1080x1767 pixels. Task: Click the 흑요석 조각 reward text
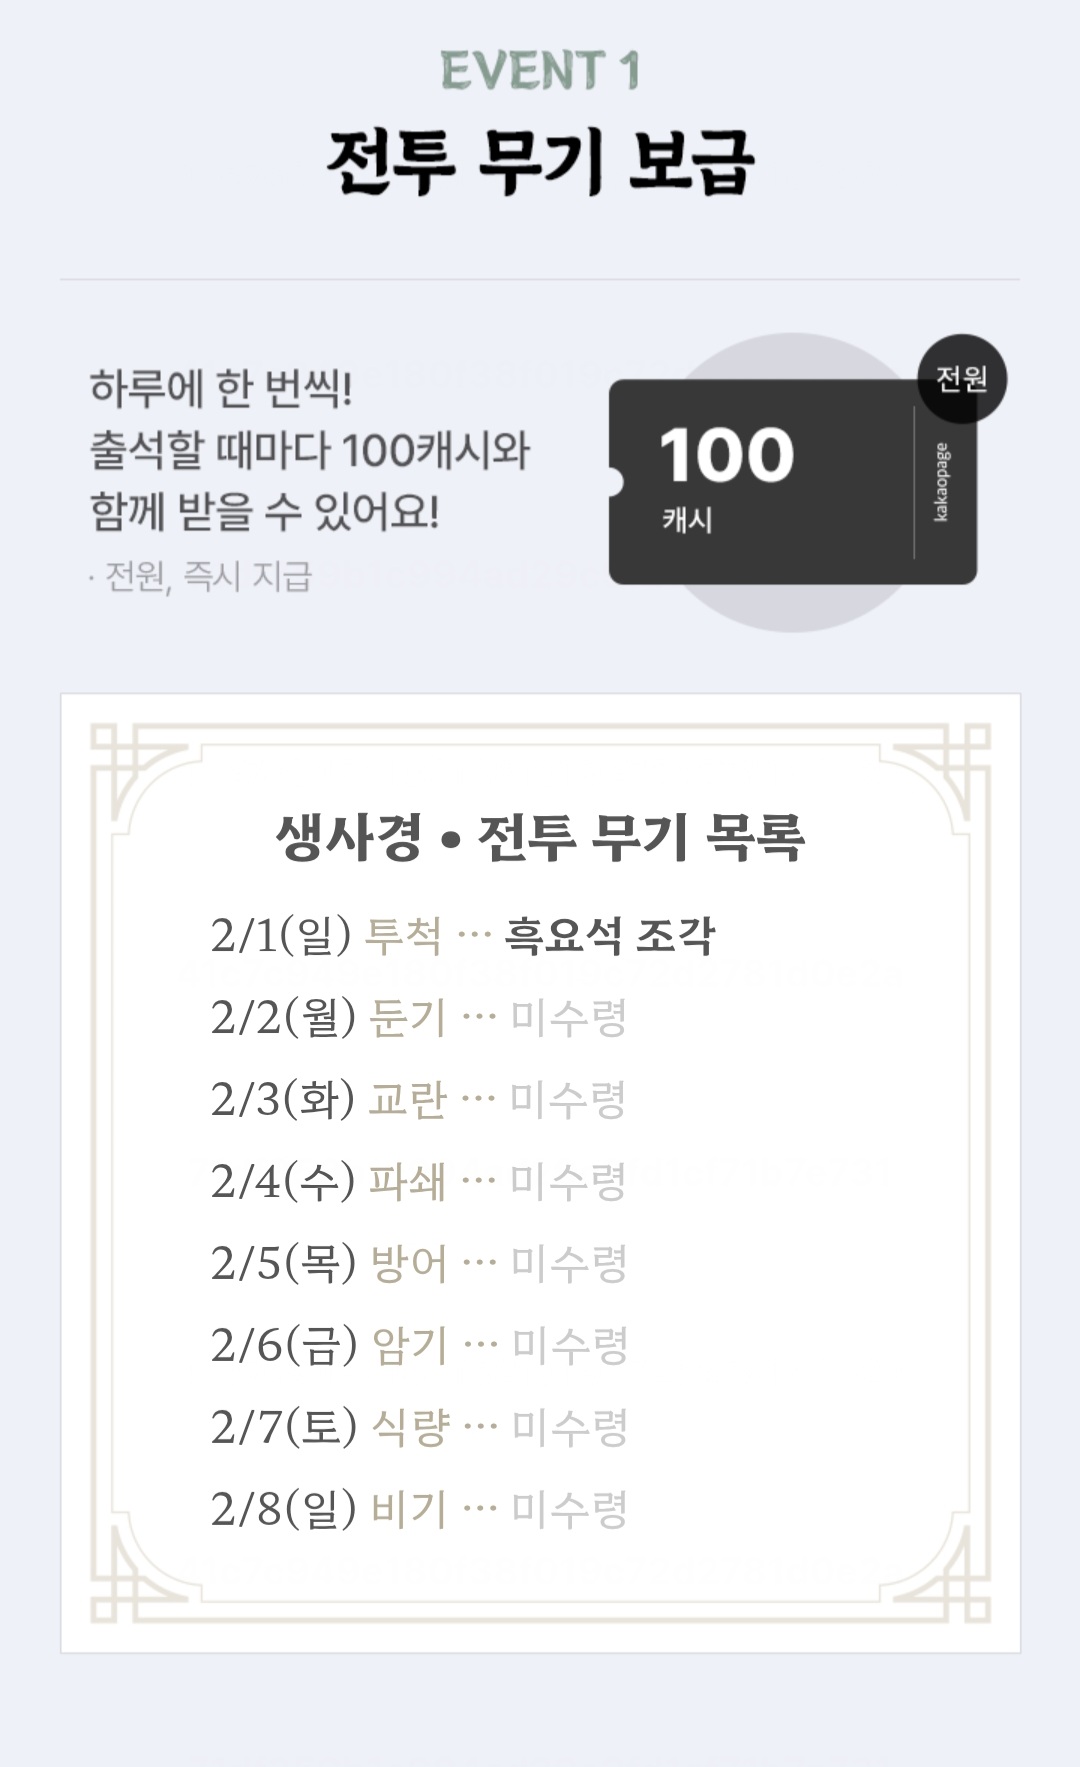tap(610, 936)
